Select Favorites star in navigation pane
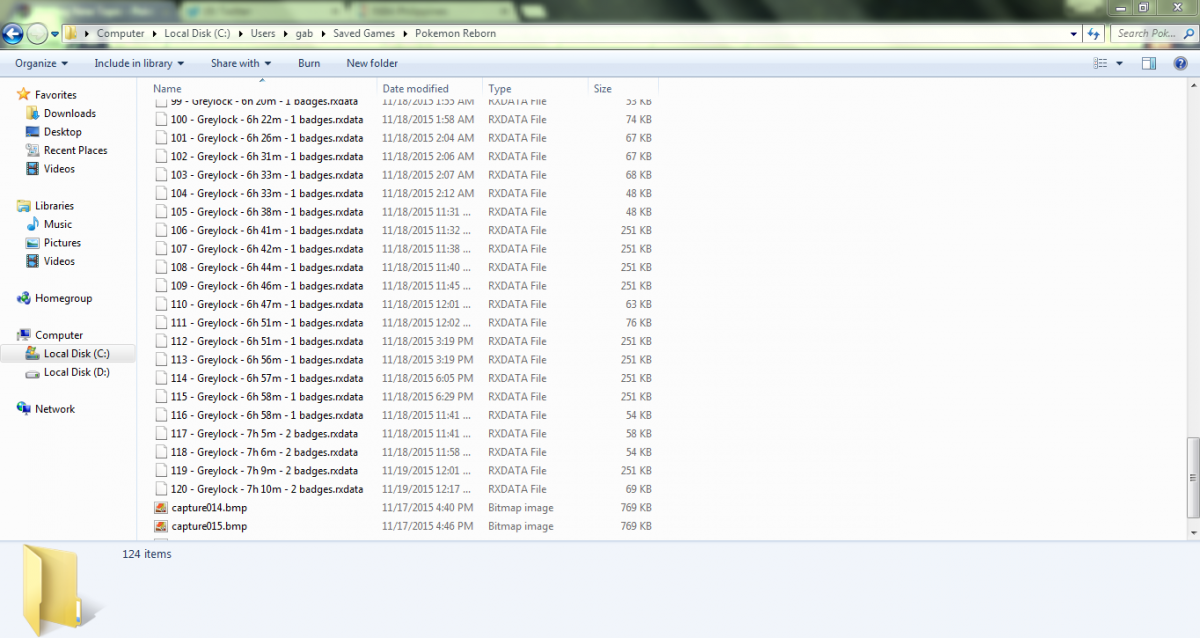 click(24, 95)
